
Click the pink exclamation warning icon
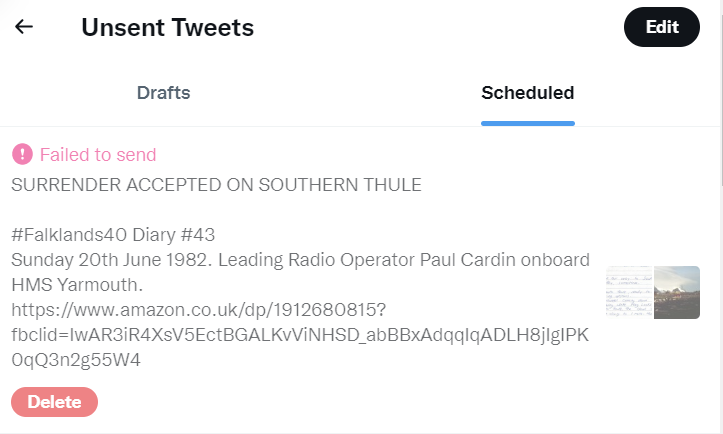coord(22,155)
